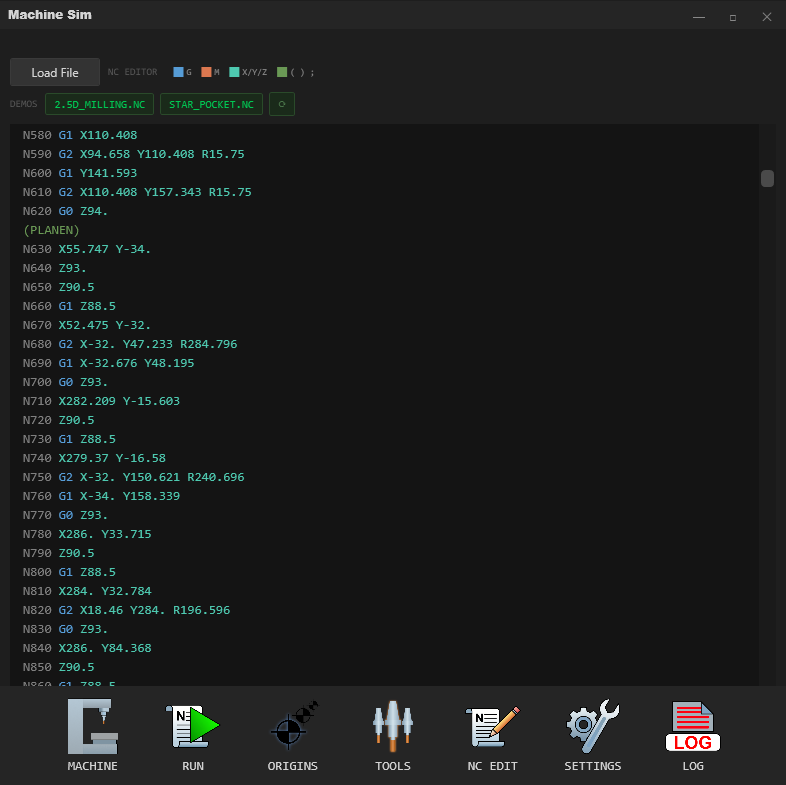
Task: Click line N650 Z90.5
Action: 58,287
